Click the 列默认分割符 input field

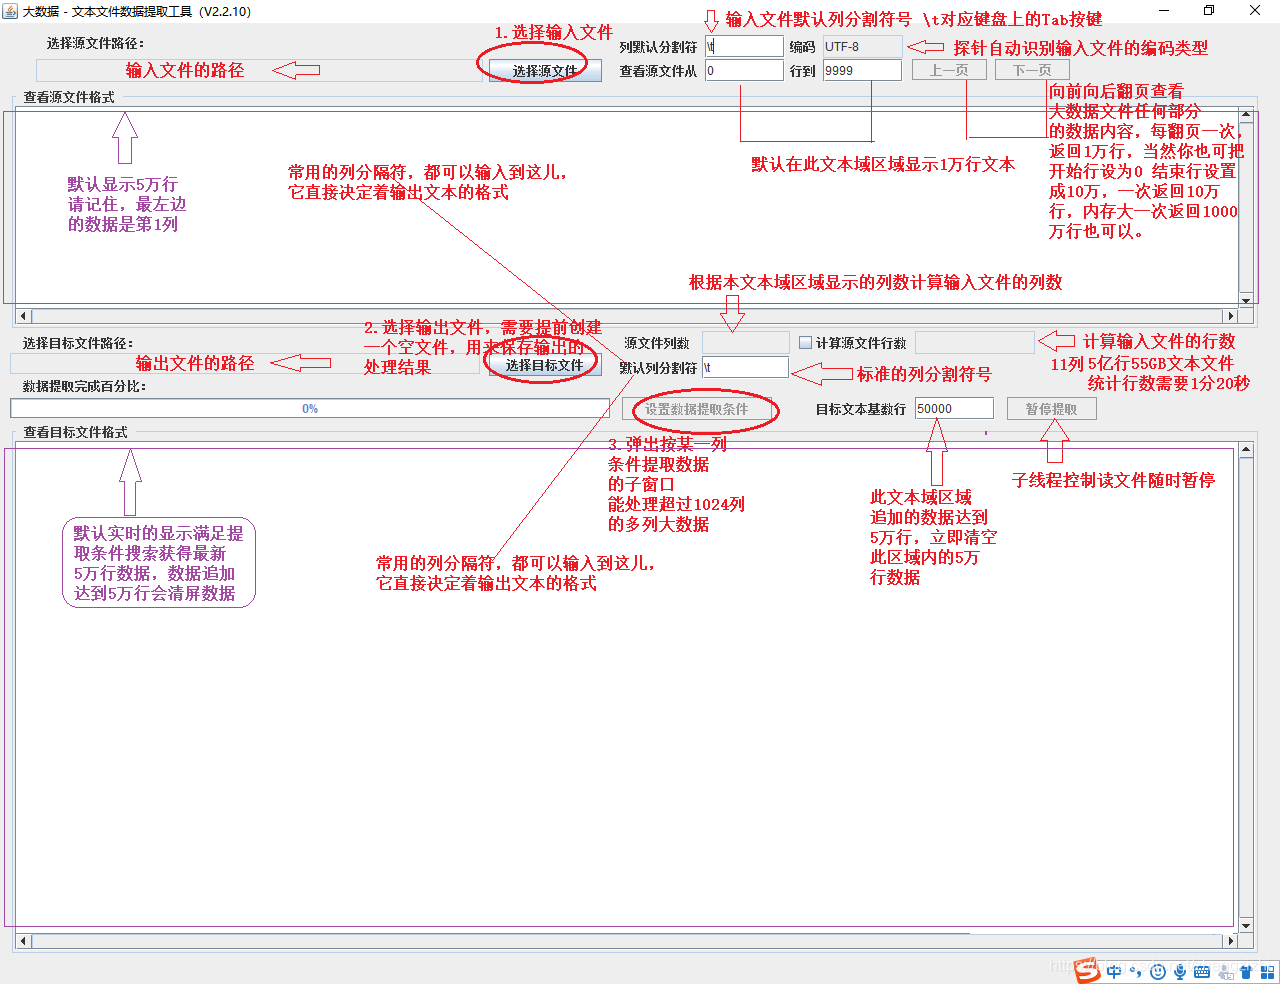744,46
